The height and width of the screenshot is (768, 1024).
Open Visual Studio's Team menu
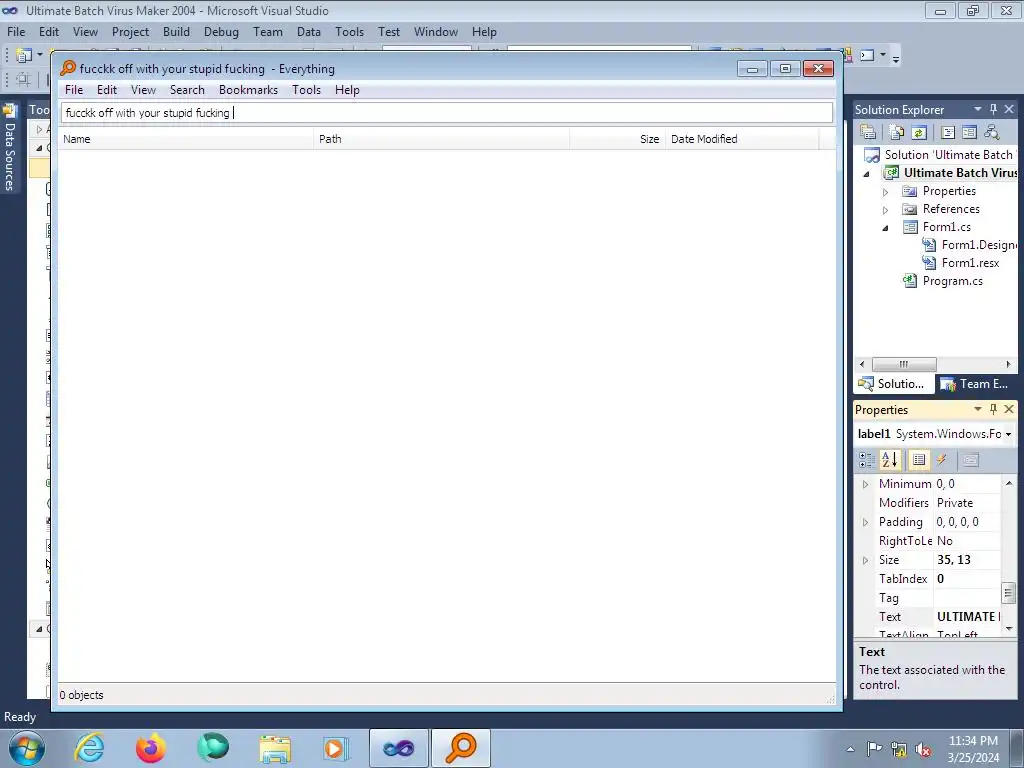(268, 32)
